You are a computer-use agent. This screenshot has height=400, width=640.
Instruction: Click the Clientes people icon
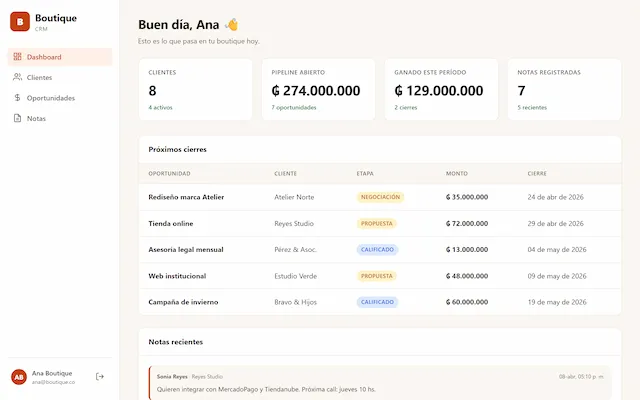pos(17,77)
